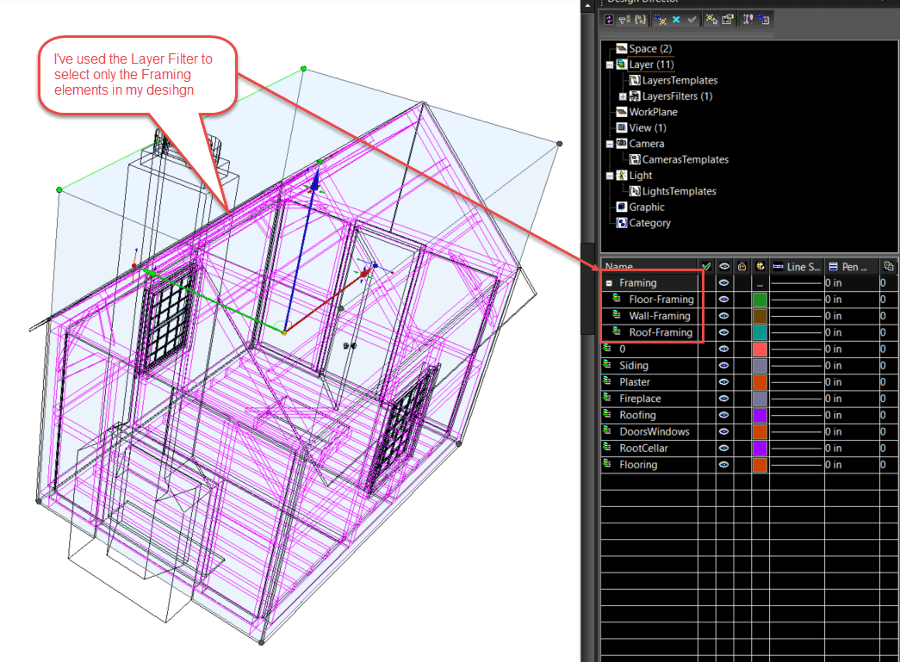Click the pen width cell of Plaster
The width and height of the screenshot is (900, 662).
click(x=852, y=382)
